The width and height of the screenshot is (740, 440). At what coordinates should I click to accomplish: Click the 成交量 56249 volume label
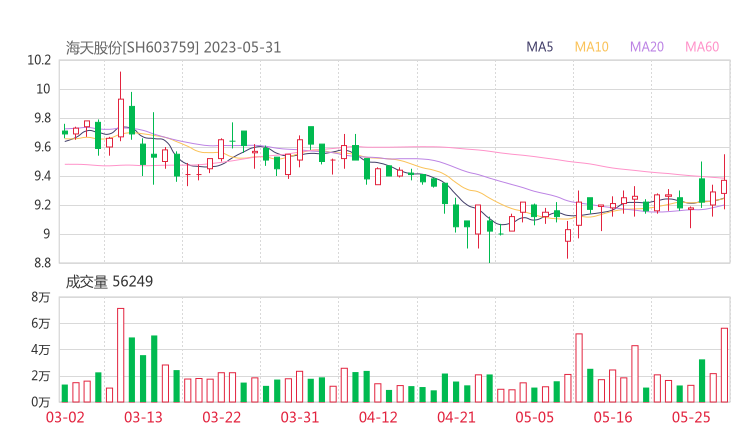[109, 282]
